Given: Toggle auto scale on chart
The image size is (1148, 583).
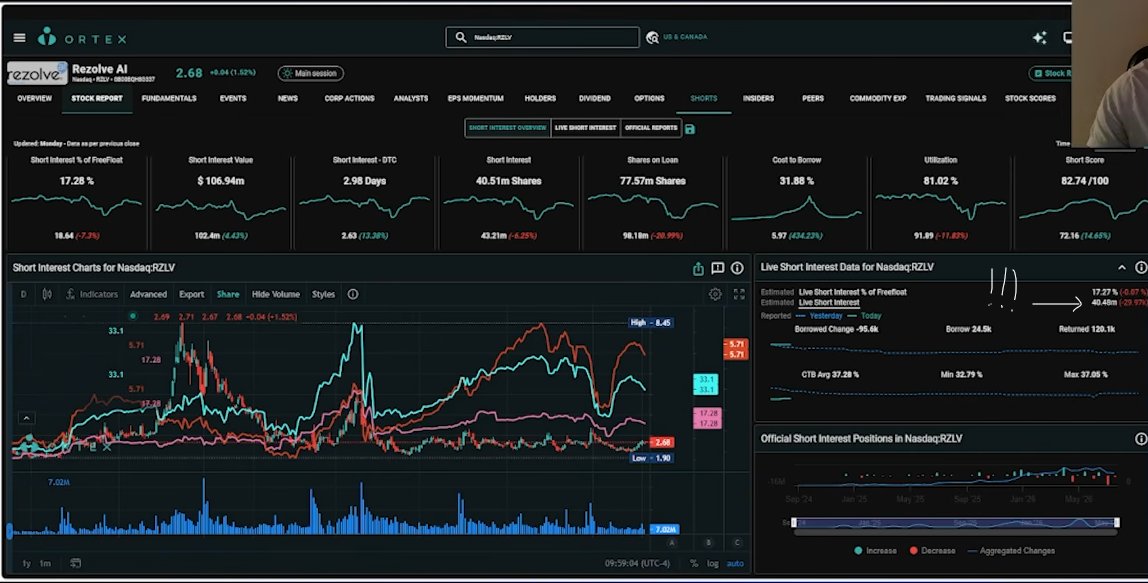Looking at the screenshot, I should 735,563.
